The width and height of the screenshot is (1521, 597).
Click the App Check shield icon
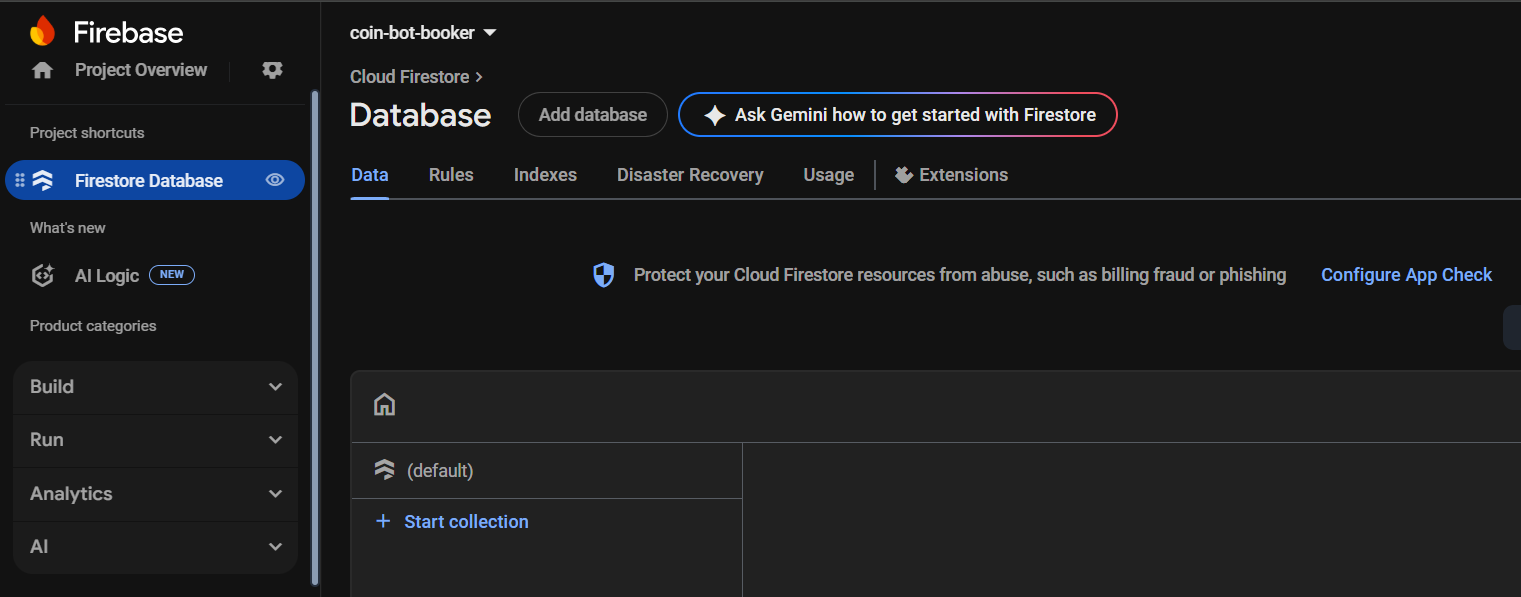pos(604,275)
